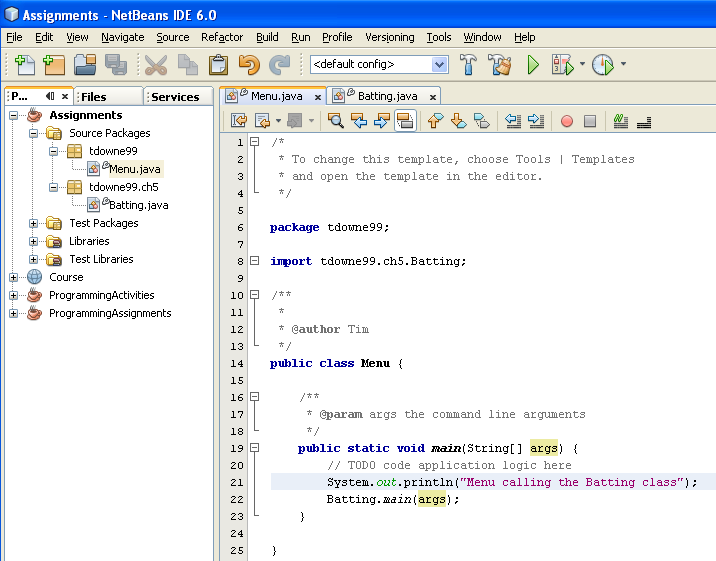Collapse the Javadoc fold at line 10
The height and width of the screenshot is (561, 716).
pos(254,295)
